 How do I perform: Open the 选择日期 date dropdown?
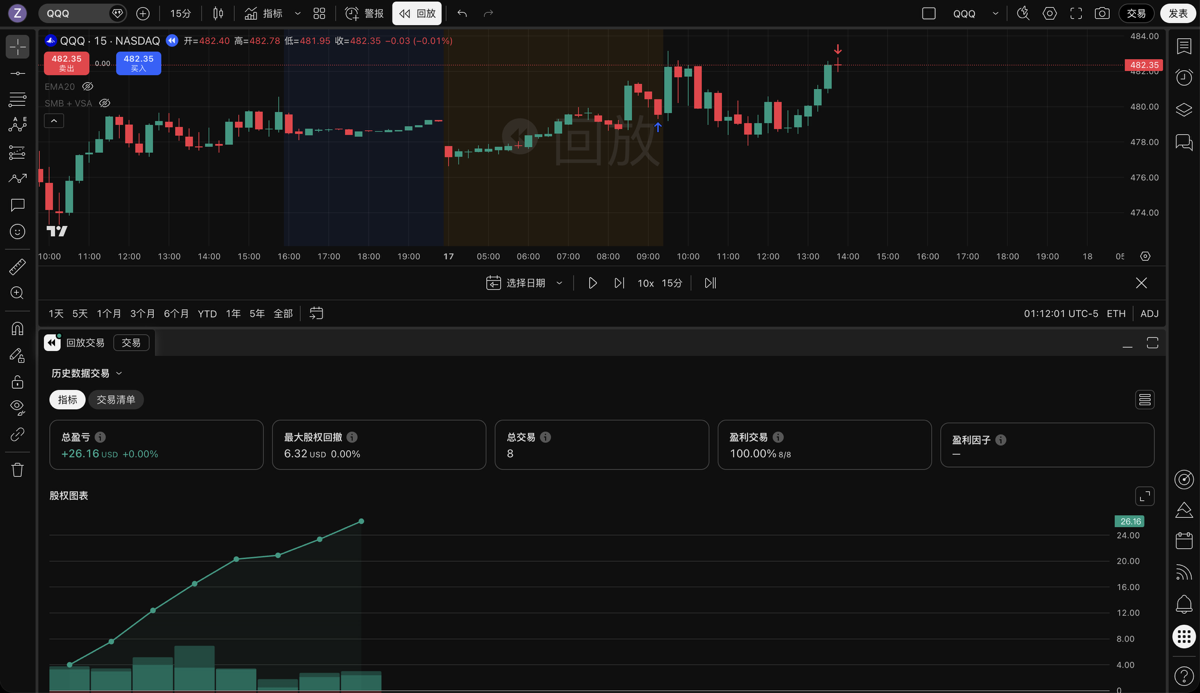(525, 283)
